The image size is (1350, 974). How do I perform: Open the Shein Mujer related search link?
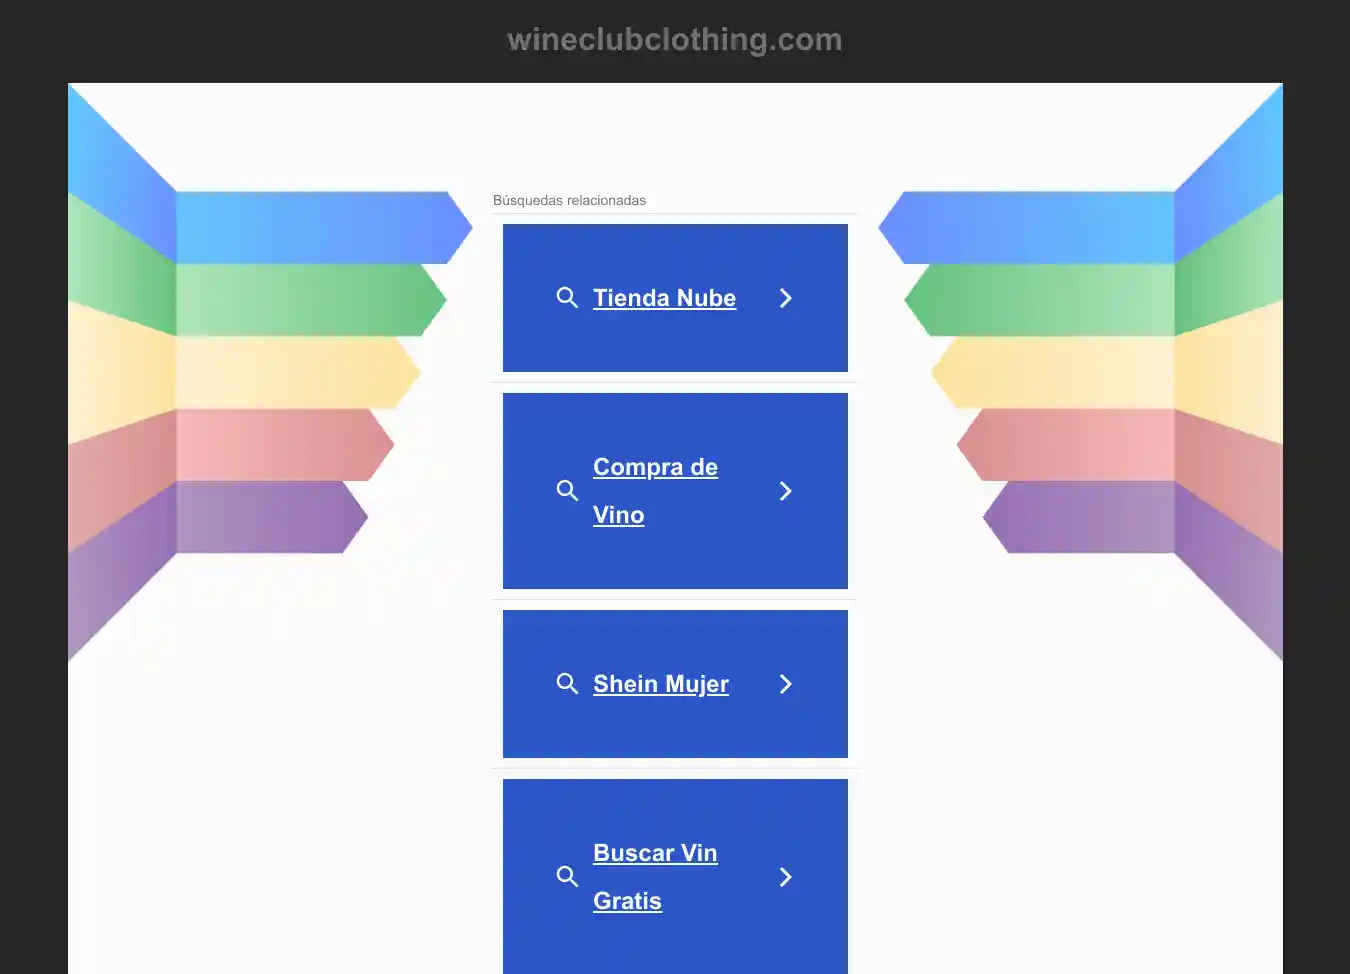click(x=660, y=684)
